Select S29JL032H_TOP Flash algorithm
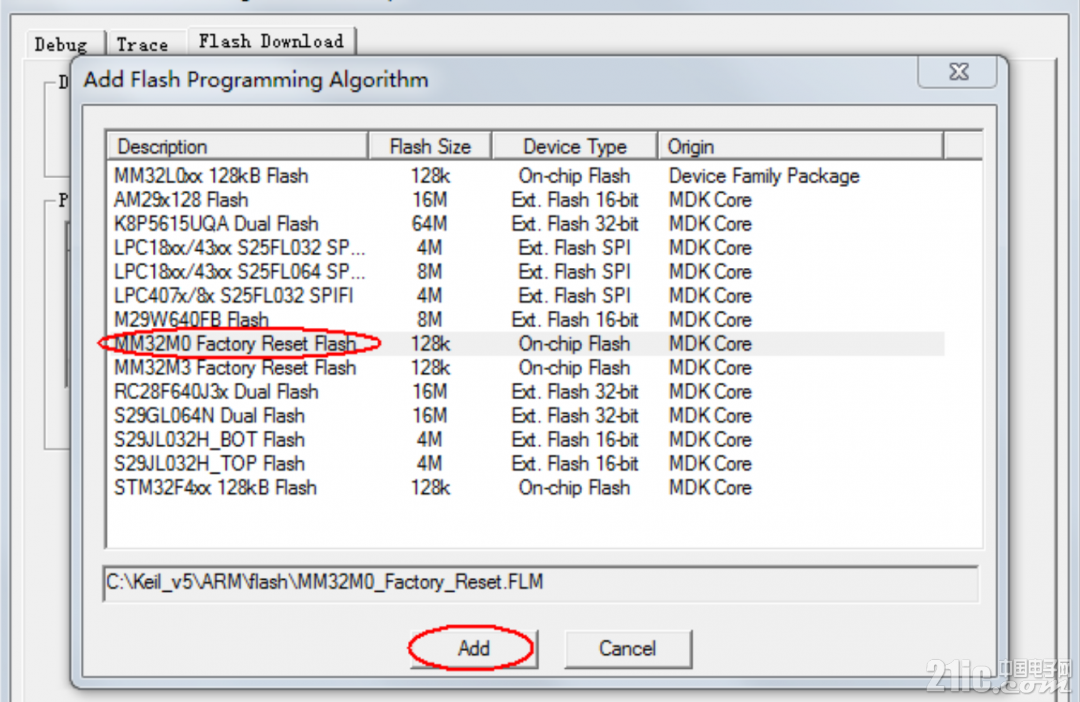The image size is (1080, 702). click(x=526, y=464)
